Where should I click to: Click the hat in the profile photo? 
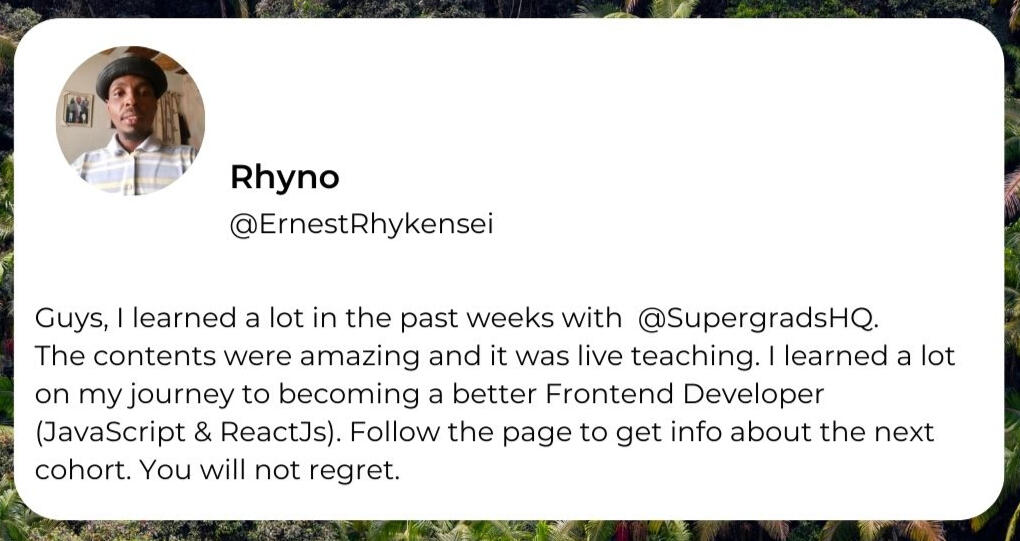coord(132,72)
